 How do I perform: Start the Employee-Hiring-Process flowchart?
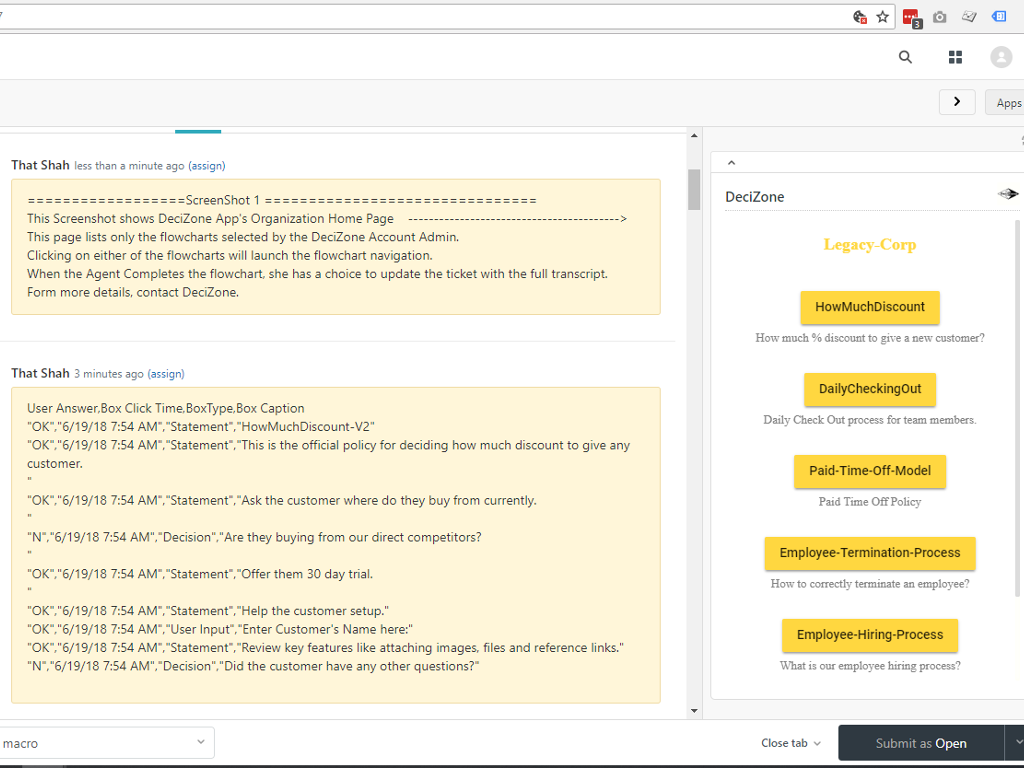(870, 635)
